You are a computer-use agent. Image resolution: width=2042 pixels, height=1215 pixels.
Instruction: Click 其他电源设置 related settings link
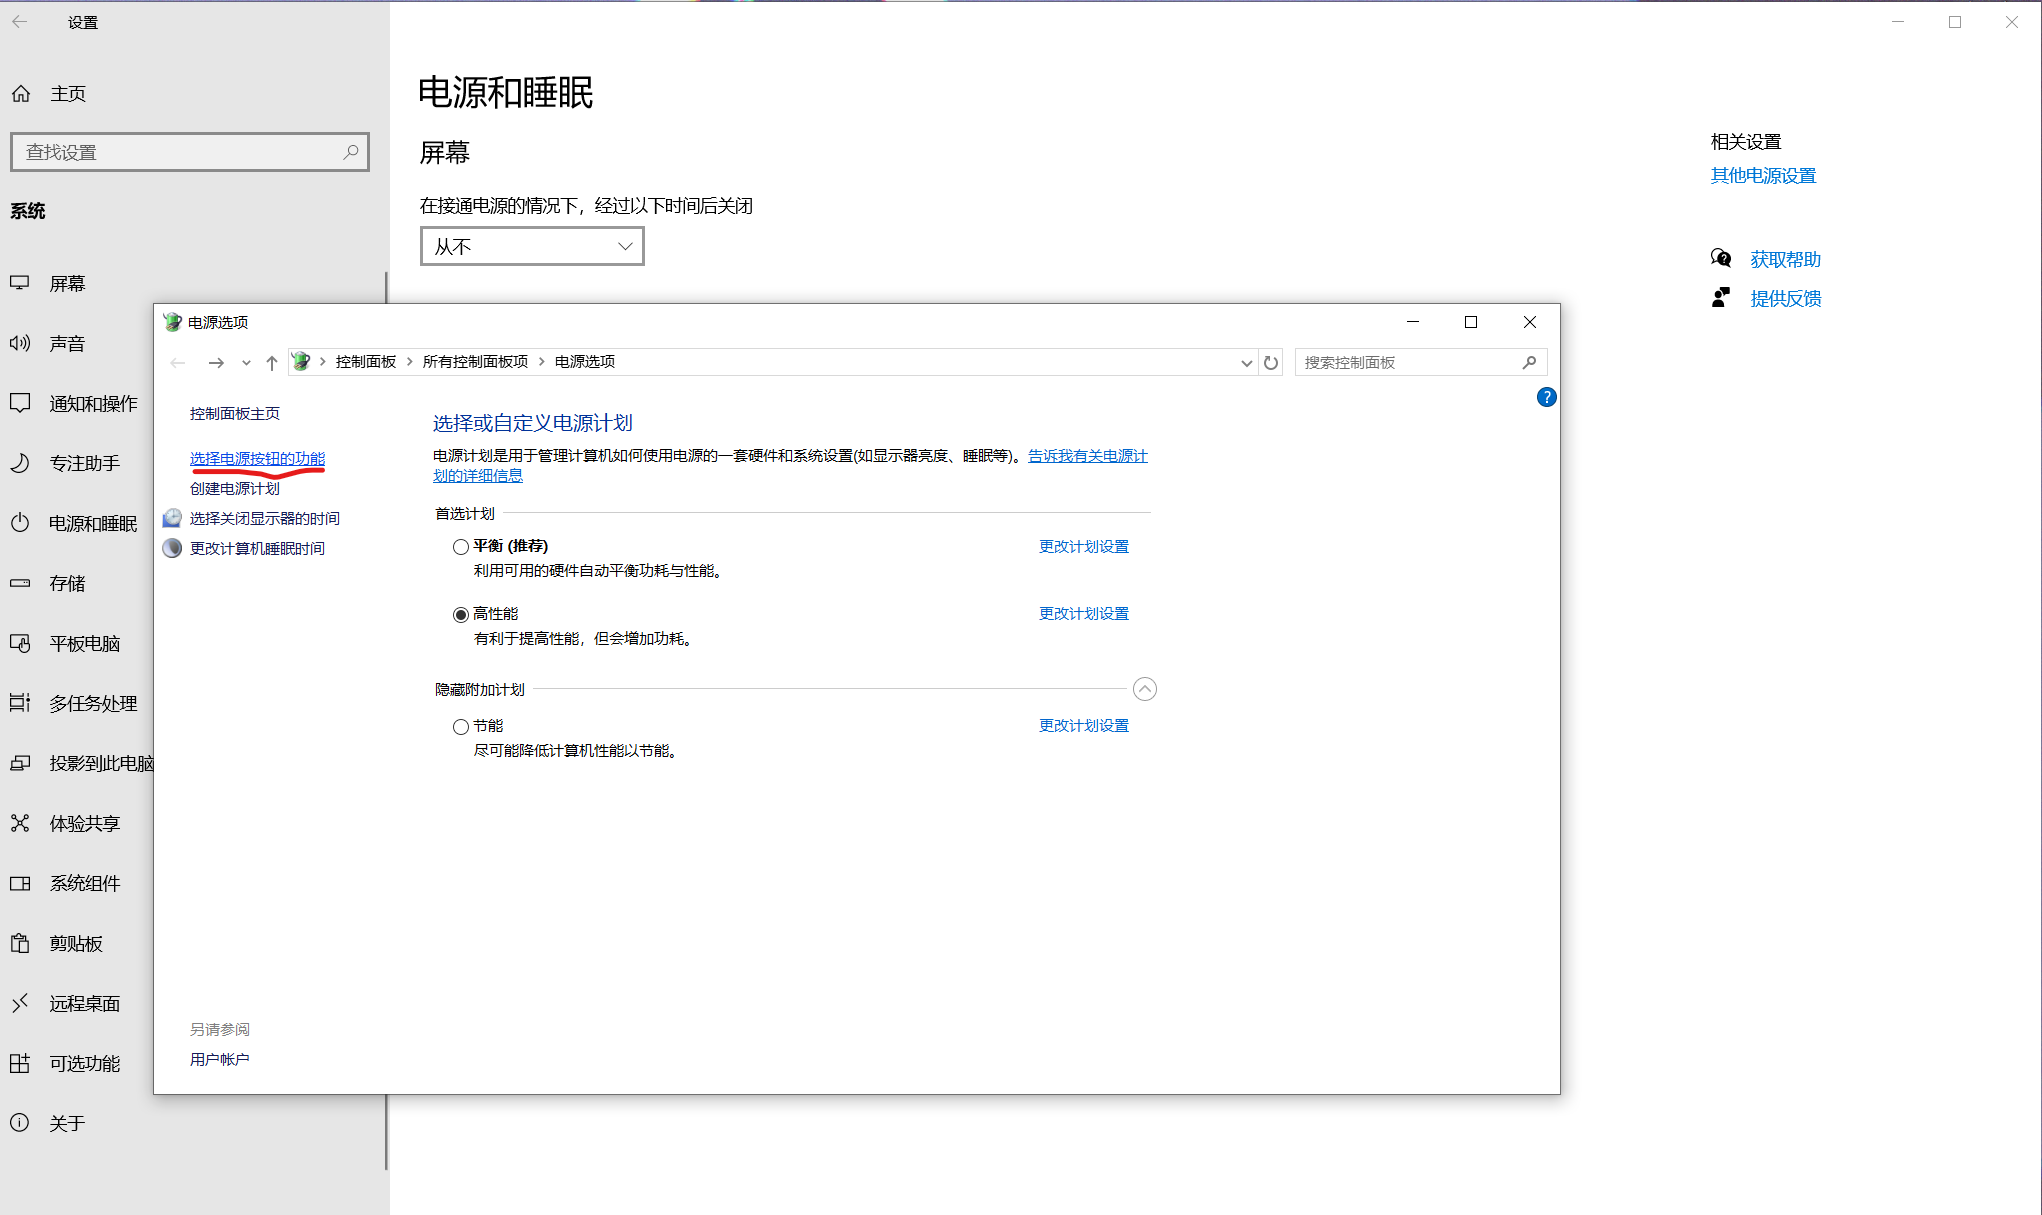coord(1763,176)
